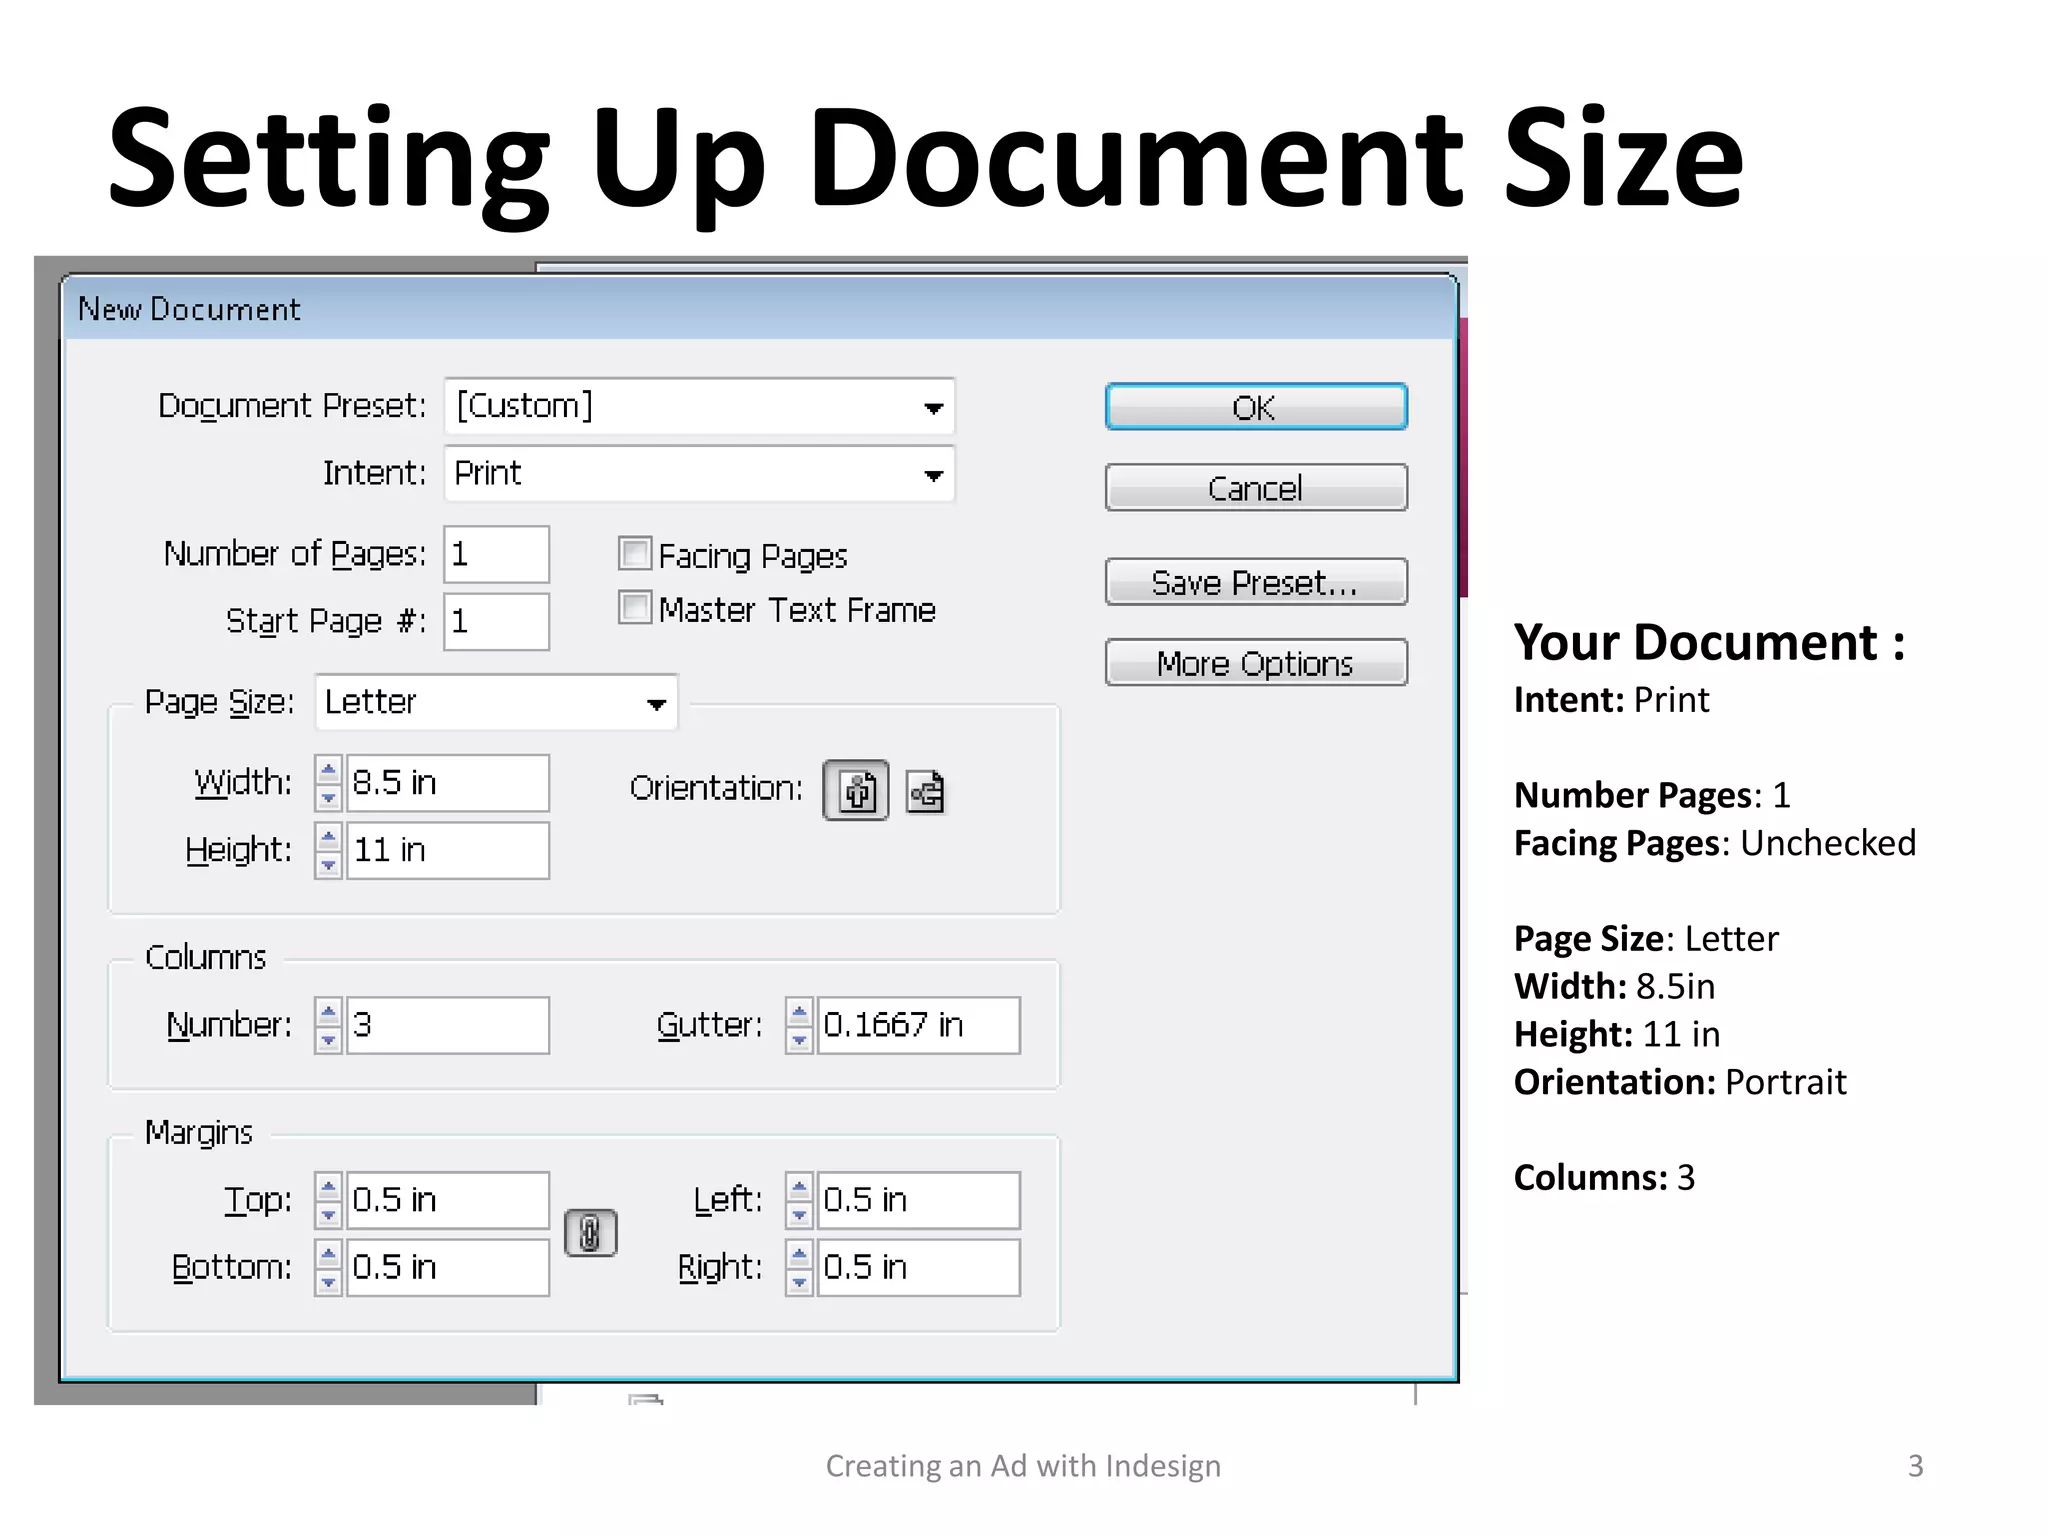Enable the Facing Pages checkbox

coord(635,553)
